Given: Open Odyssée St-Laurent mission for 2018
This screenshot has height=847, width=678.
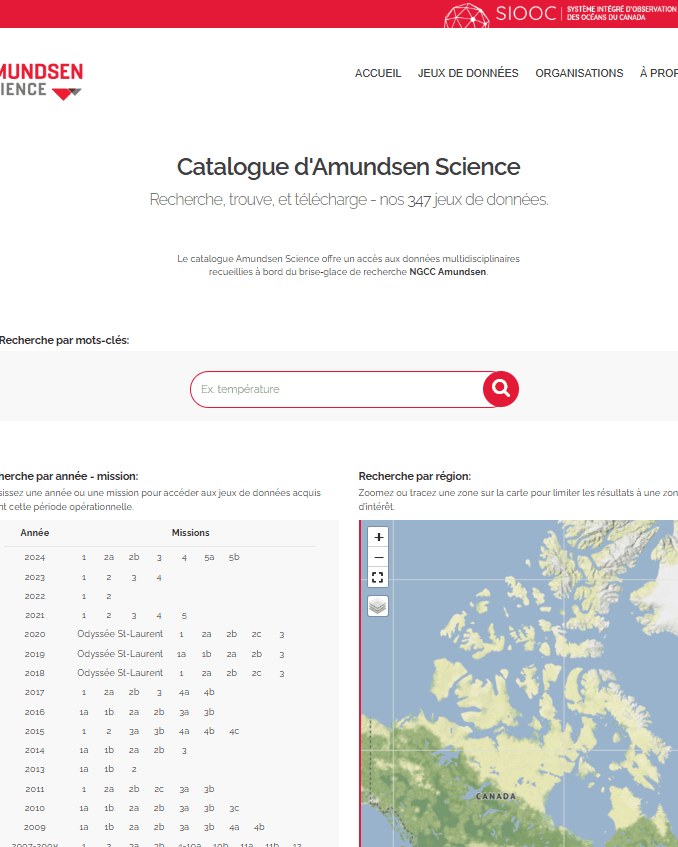Looking at the screenshot, I should click(120, 673).
